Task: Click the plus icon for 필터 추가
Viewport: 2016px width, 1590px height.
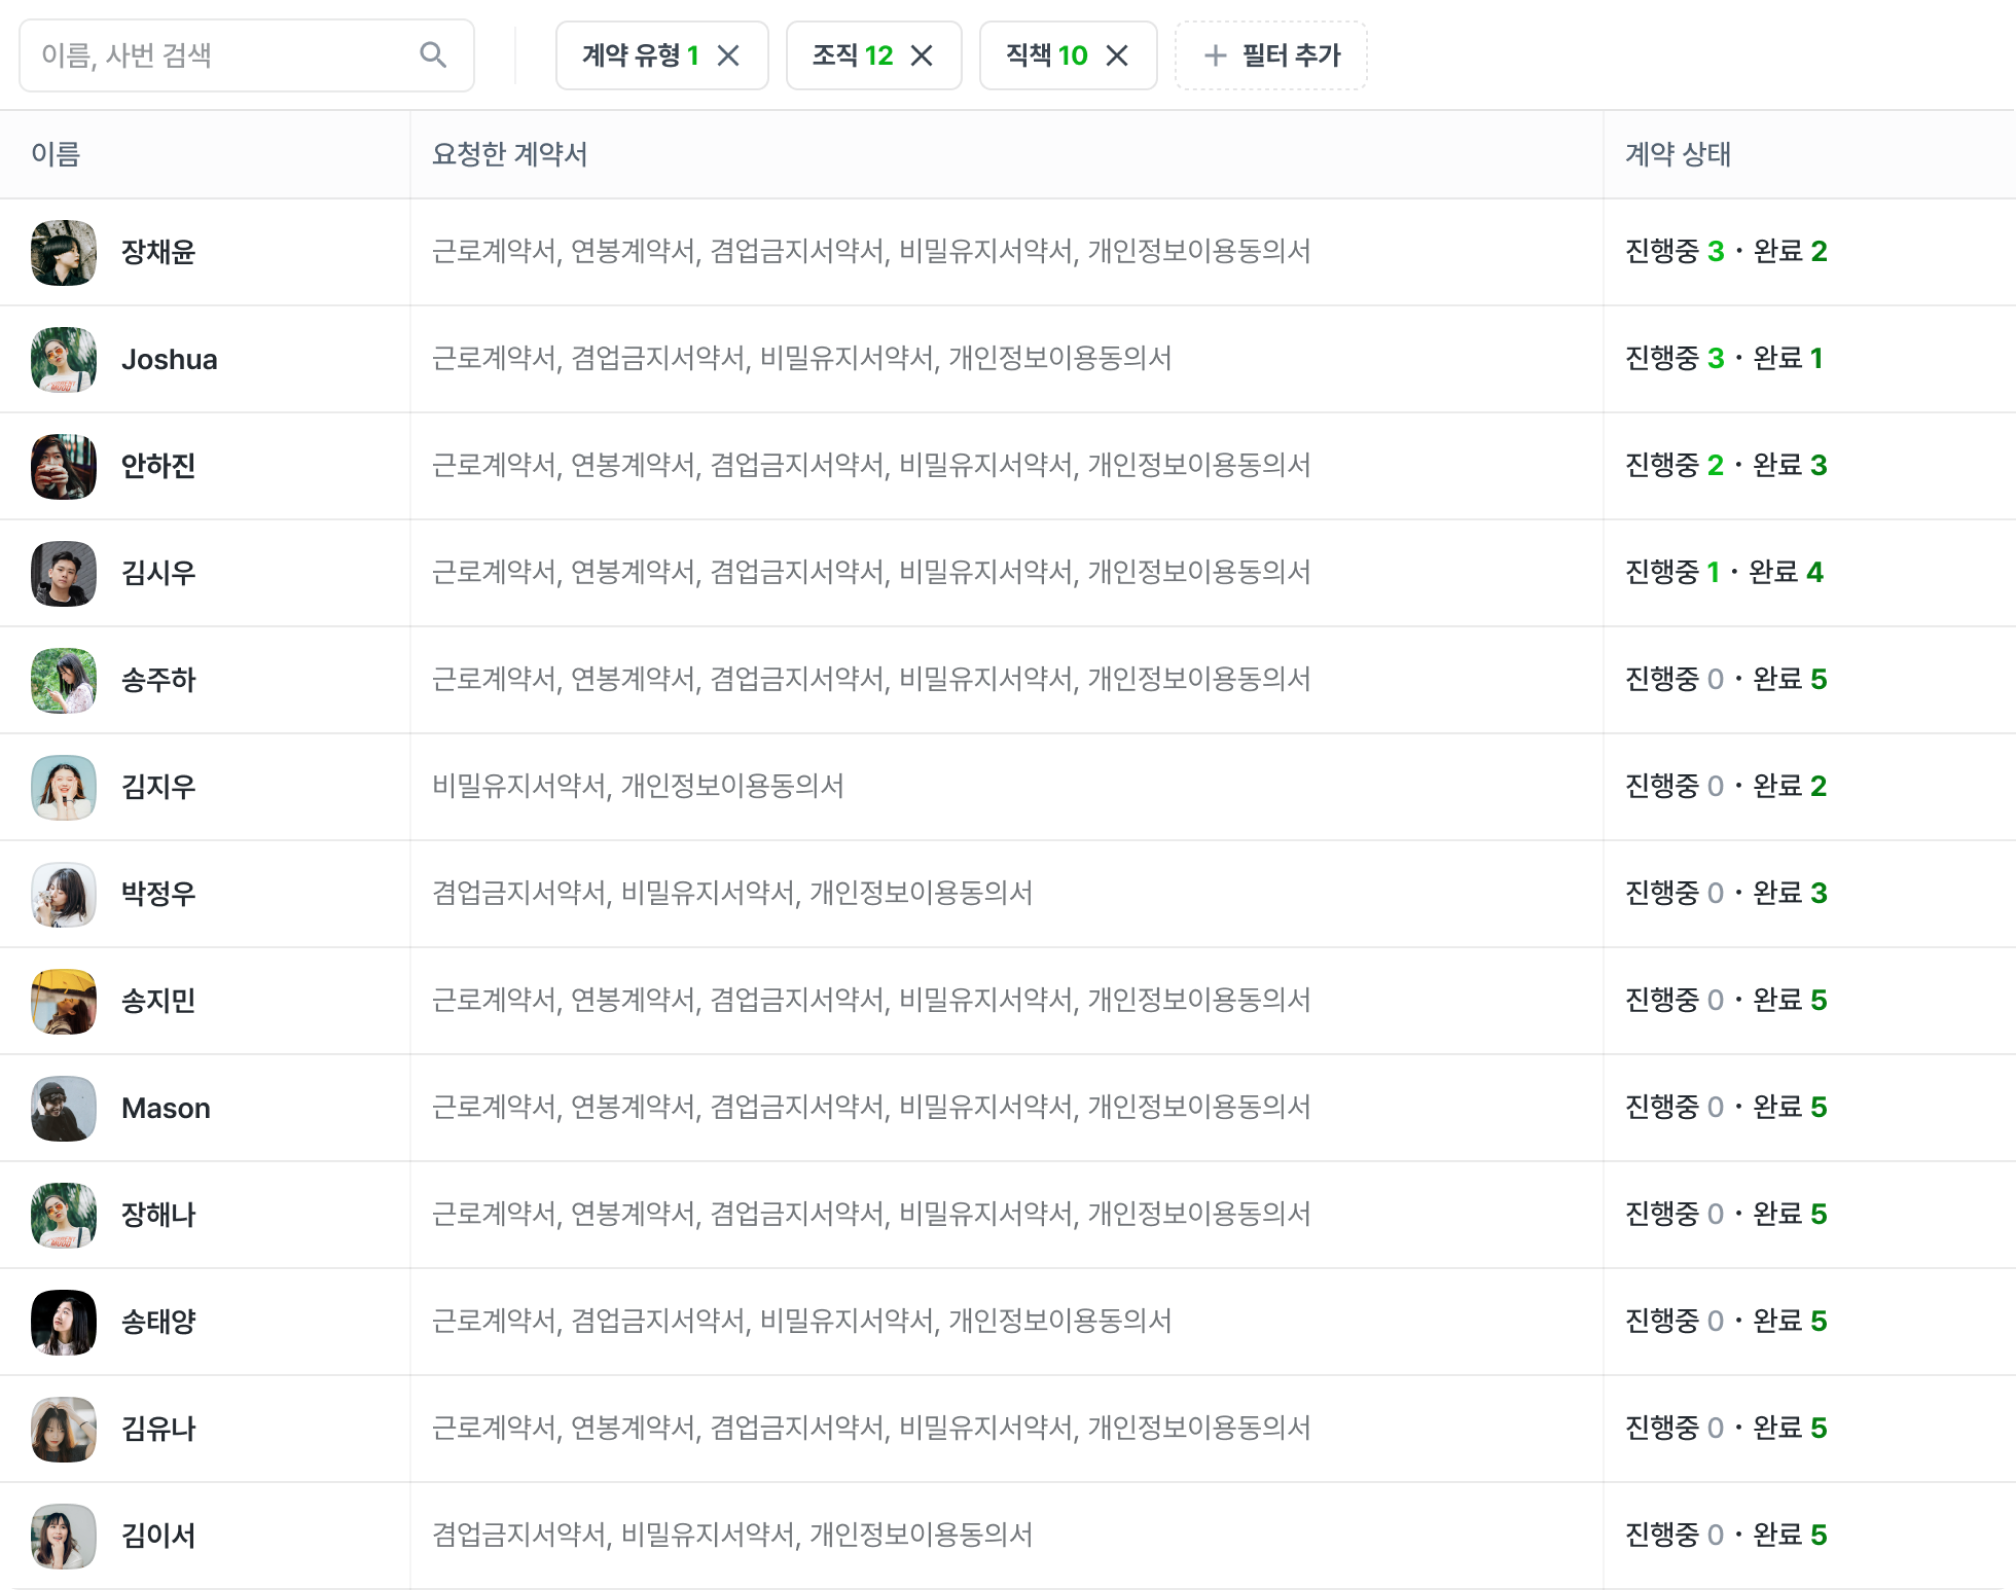Action: click(x=1215, y=56)
